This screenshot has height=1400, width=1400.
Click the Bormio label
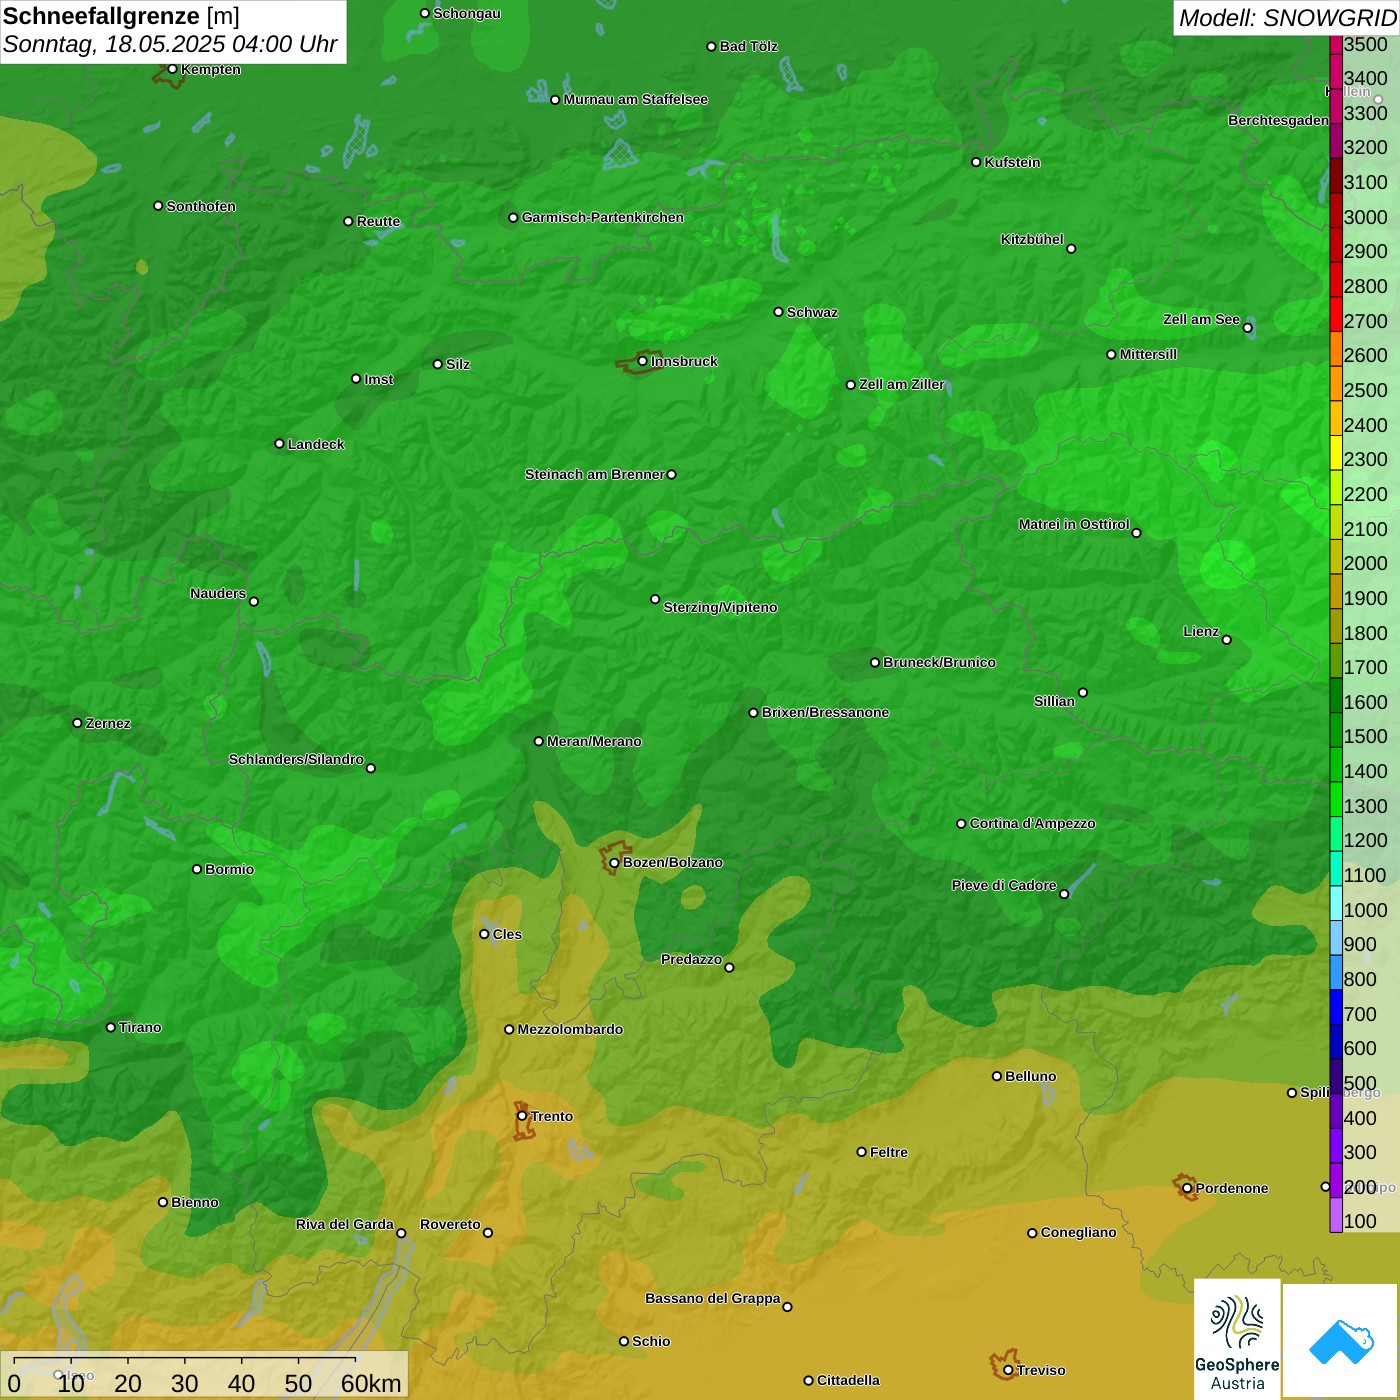(229, 869)
